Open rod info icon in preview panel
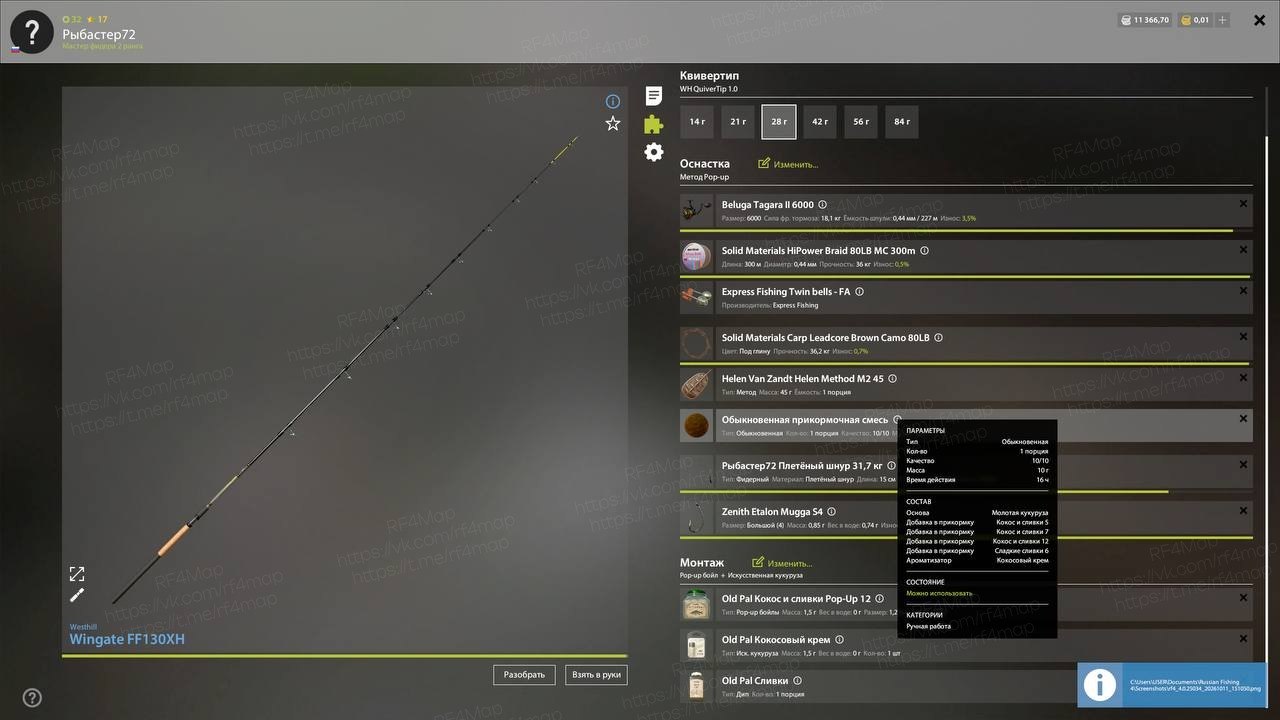The image size is (1280, 720). coord(613,101)
